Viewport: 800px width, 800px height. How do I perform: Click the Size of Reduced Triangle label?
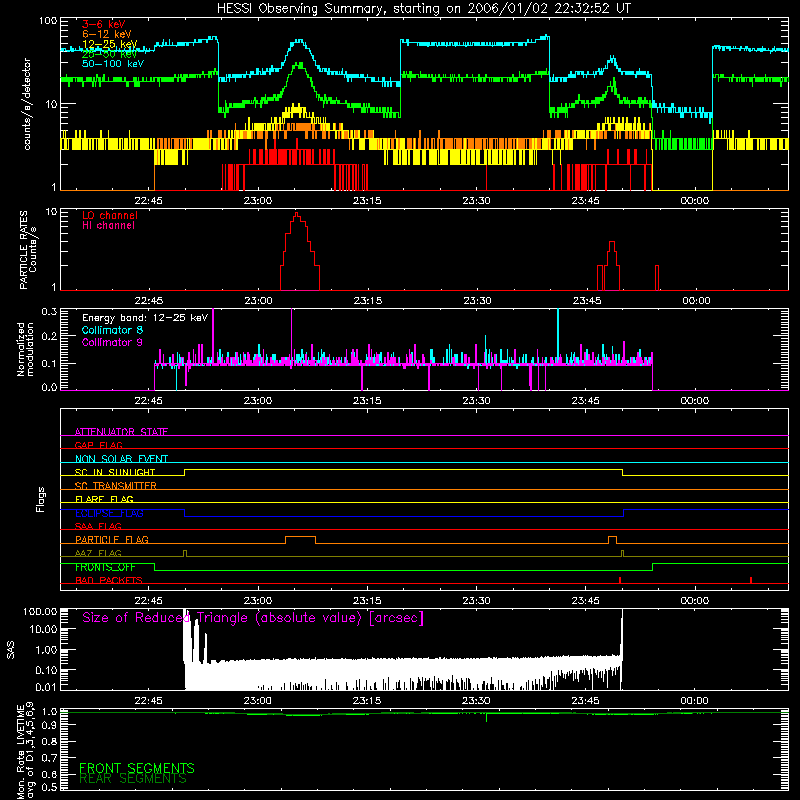(x=253, y=618)
